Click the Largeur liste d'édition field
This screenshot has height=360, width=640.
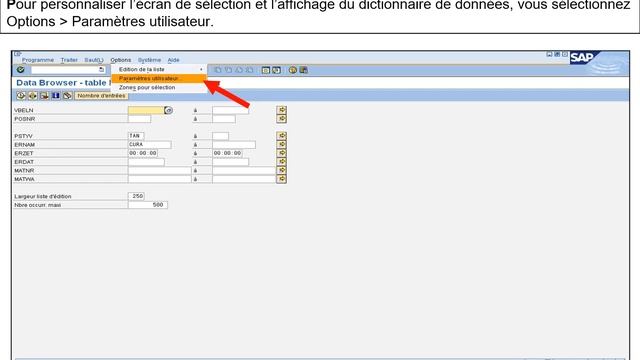click(136, 196)
